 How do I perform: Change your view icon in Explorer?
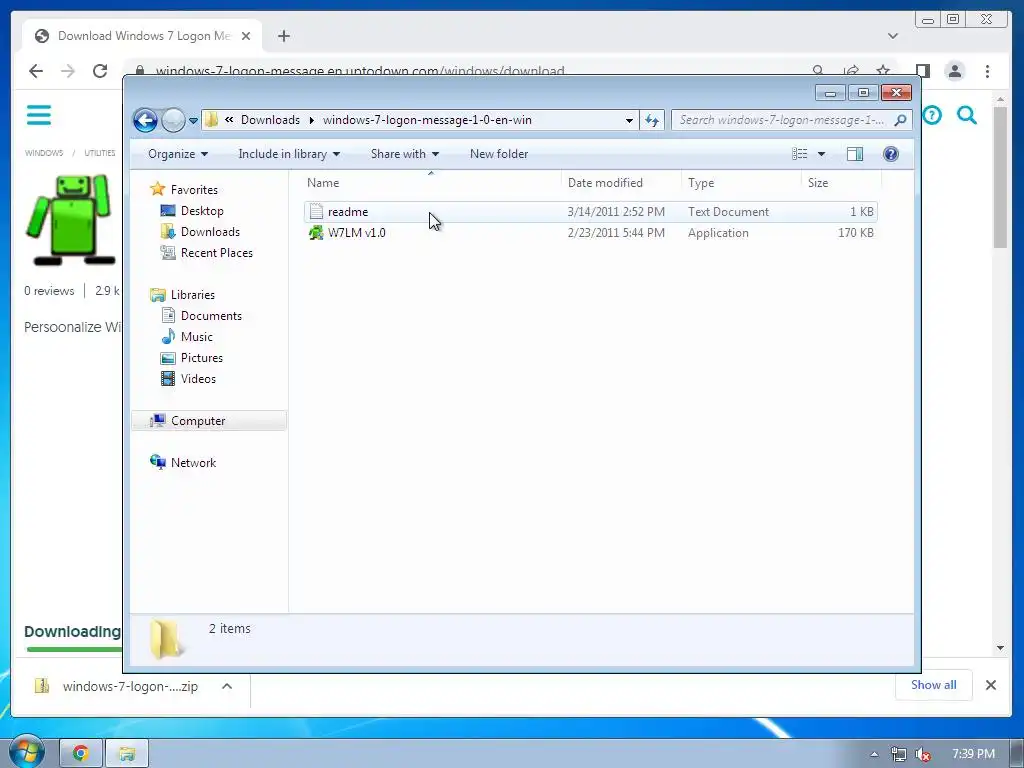(799, 154)
